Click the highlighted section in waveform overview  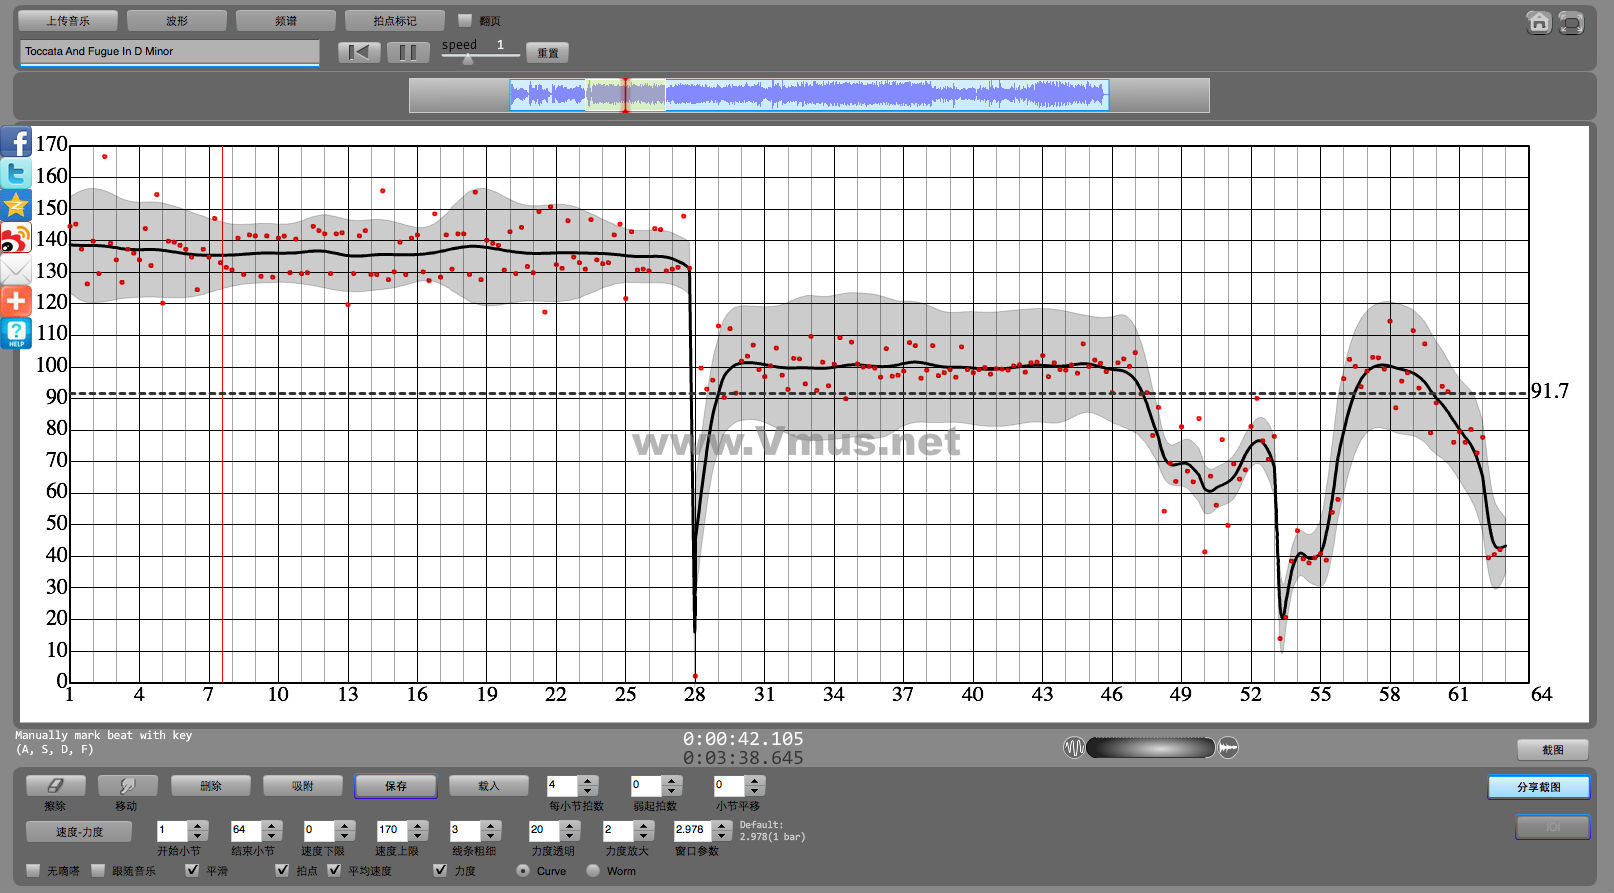pyautogui.click(x=626, y=95)
